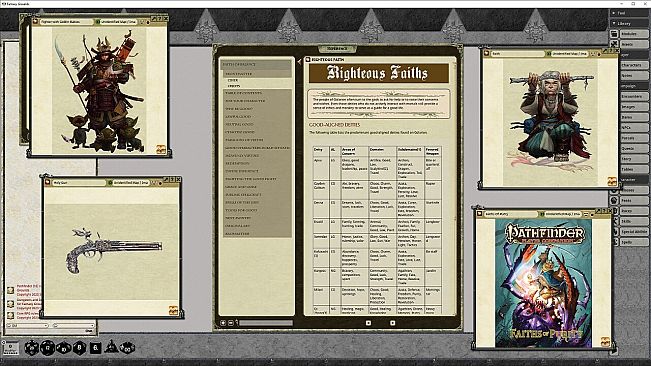Open the Items list
The image size is (651, 366).
coord(634,117)
